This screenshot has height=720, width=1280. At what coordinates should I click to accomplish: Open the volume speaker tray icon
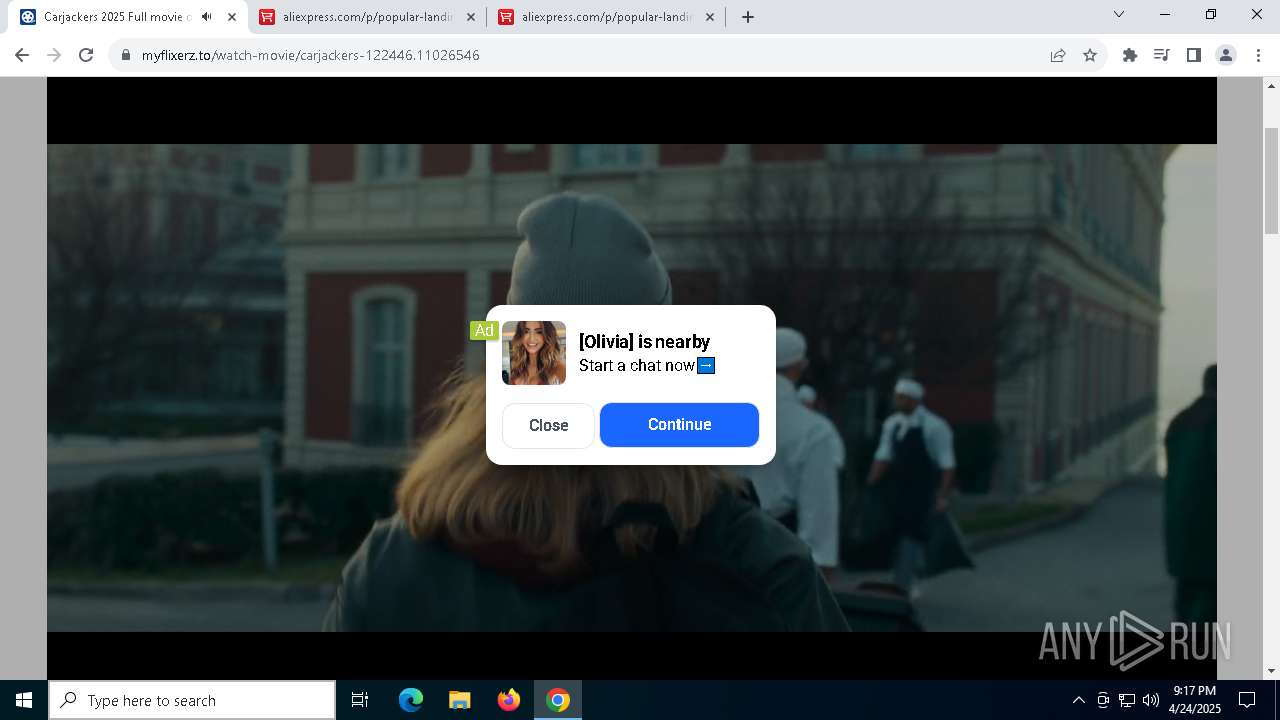[x=1151, y=700]
